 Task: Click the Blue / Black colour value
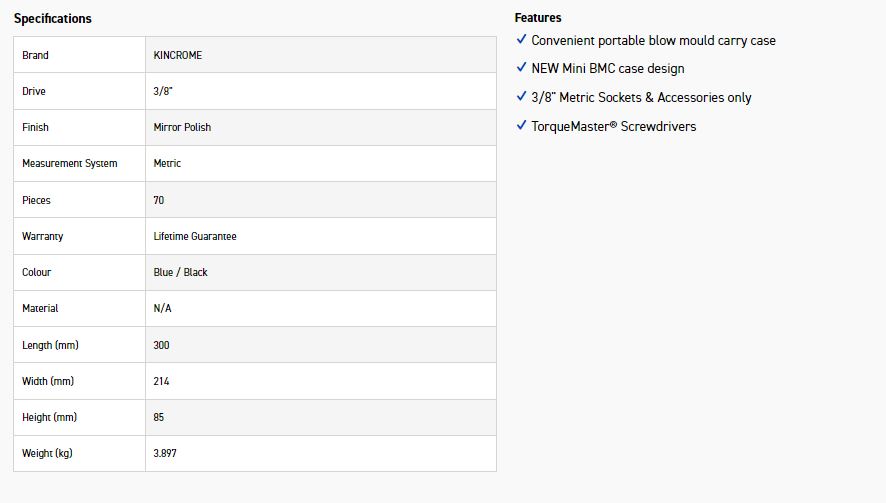[180, 272]
